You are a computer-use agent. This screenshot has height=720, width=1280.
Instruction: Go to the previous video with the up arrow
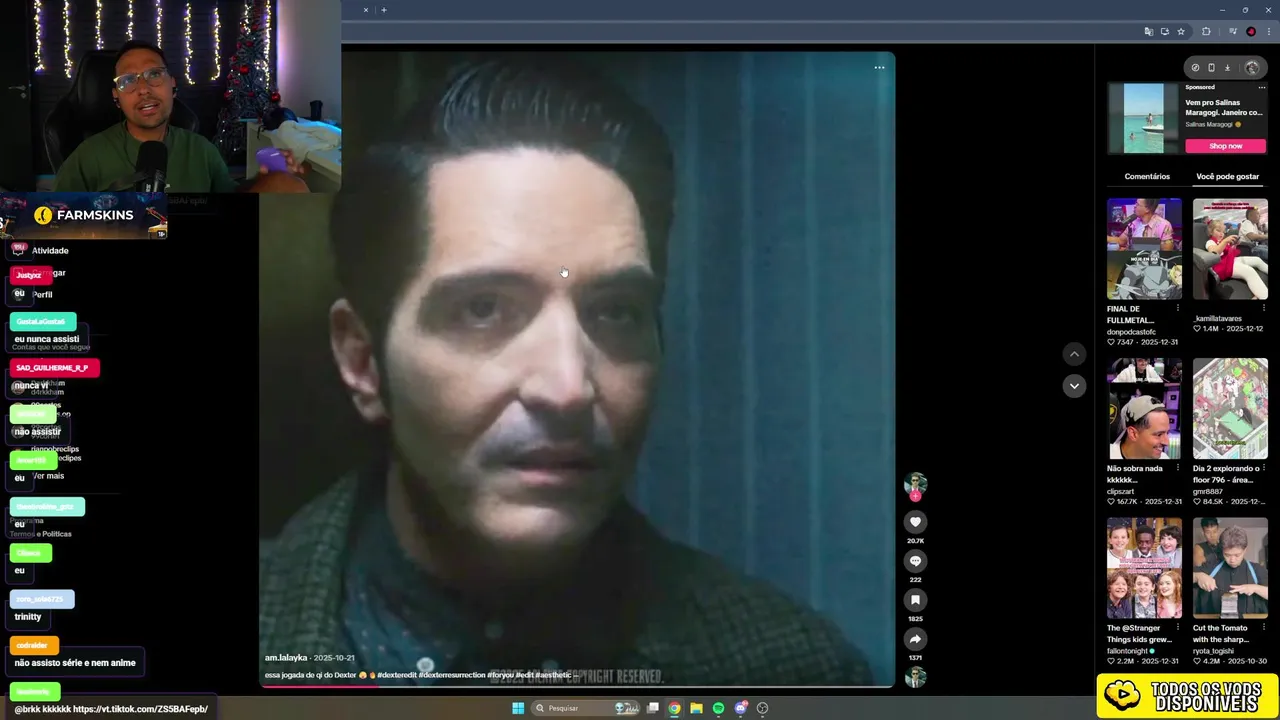1074,354
